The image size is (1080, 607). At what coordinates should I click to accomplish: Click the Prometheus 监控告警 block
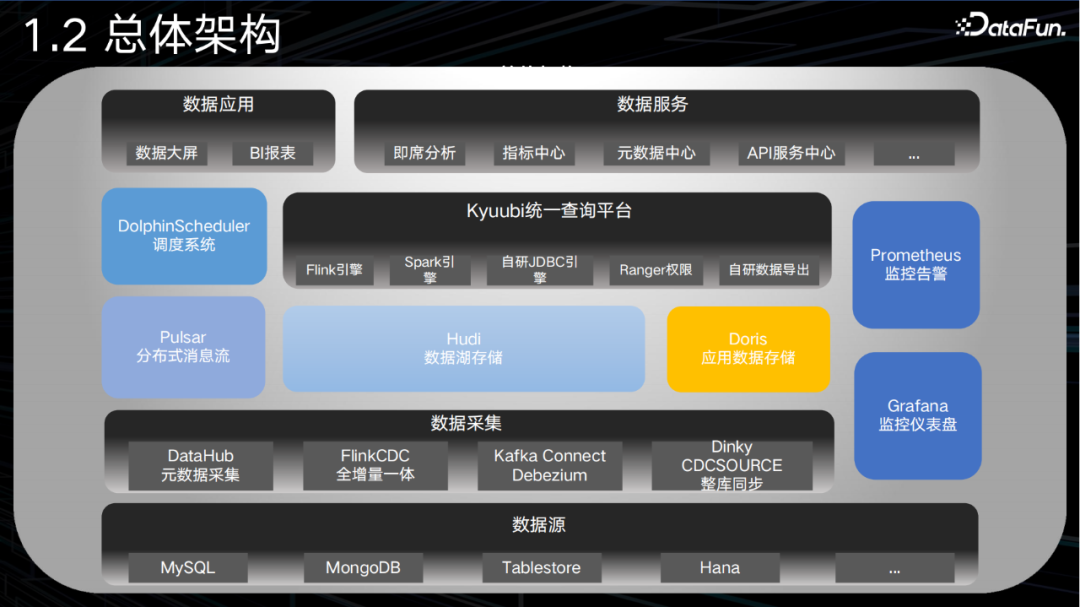(x=915, y=265)
